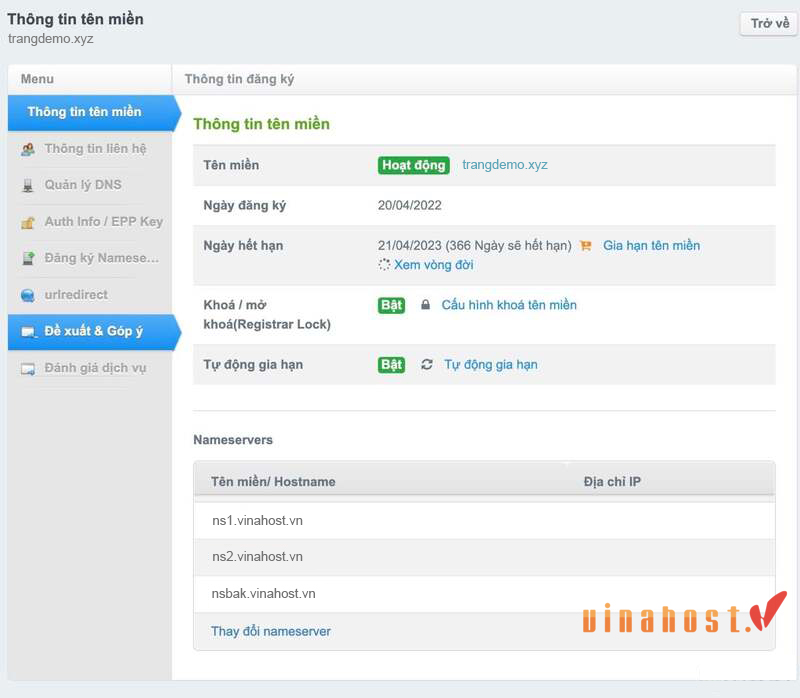This screenshot has width=800, height=698.
Task: Click the globe icon beside urlredirect
Action: coord(28,295)
